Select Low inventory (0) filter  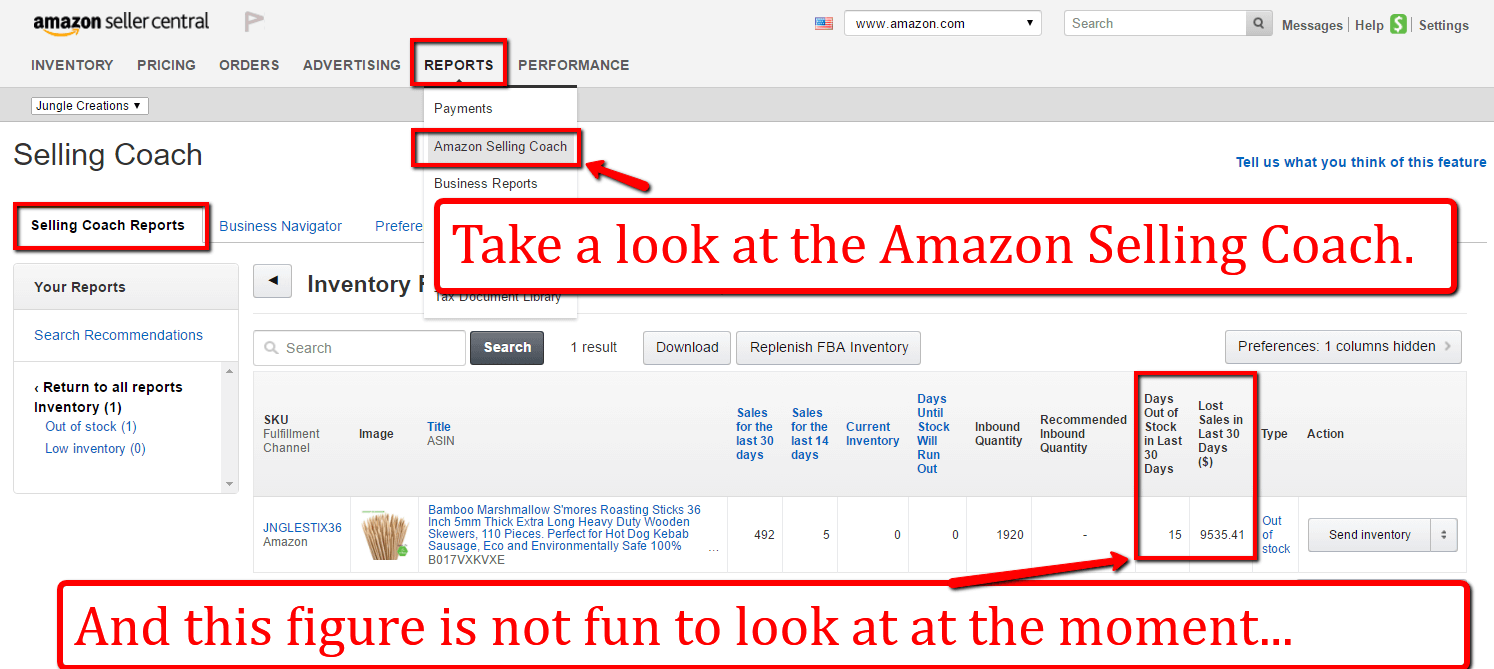pos(95,448)
